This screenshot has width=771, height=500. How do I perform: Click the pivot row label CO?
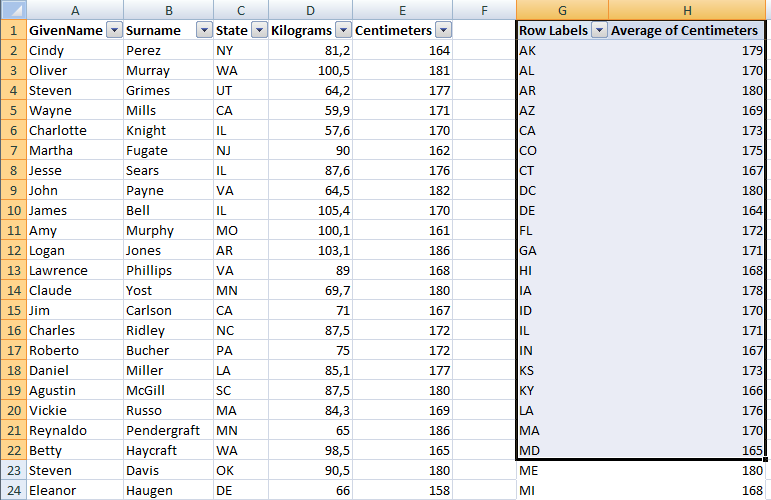(x=563, y=150)
